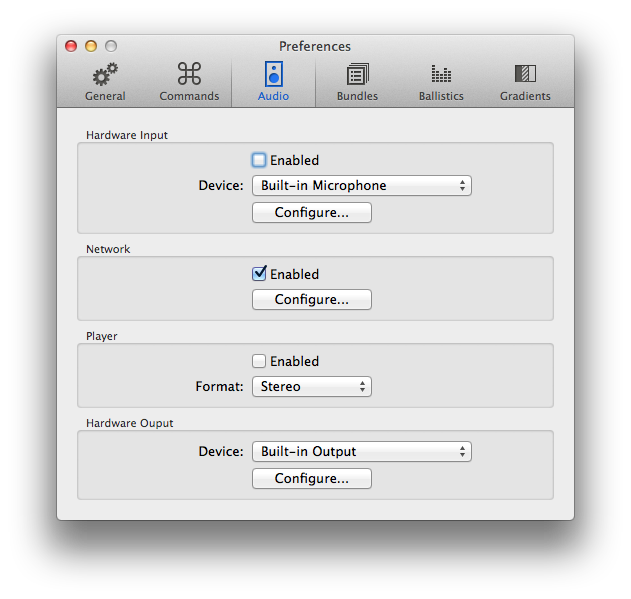The width and height of the screenshot is (631, 599).
Task: Open the General preferences gear icon
Action: click(105, 75)
